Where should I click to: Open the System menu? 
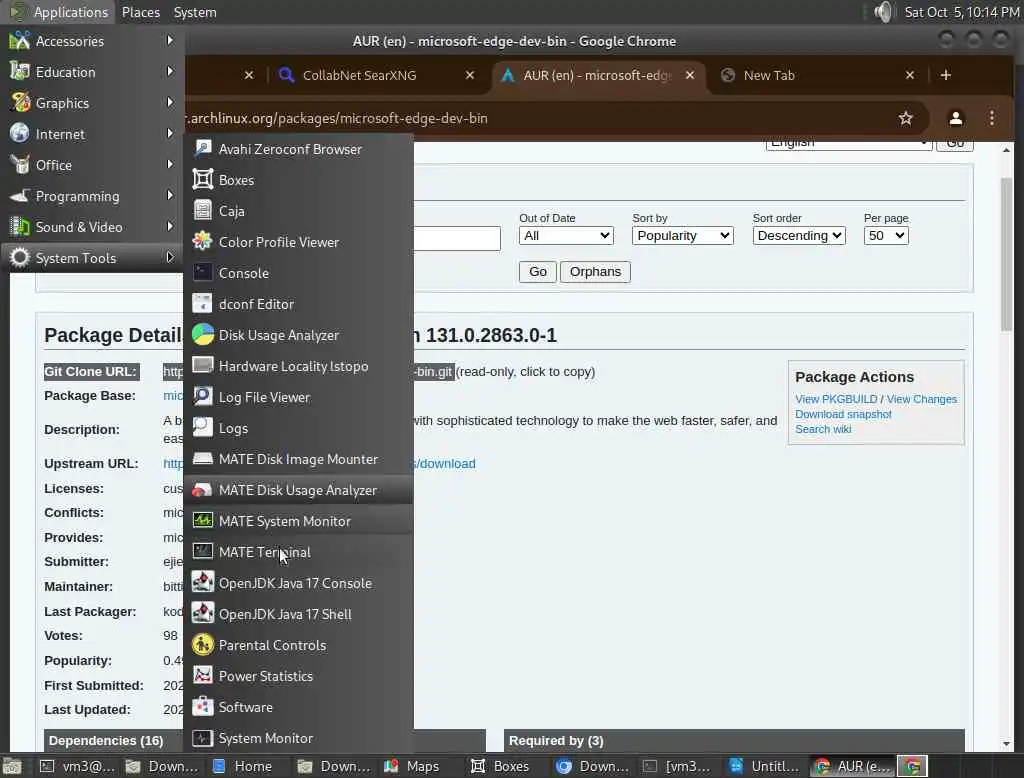coord(195,12)
